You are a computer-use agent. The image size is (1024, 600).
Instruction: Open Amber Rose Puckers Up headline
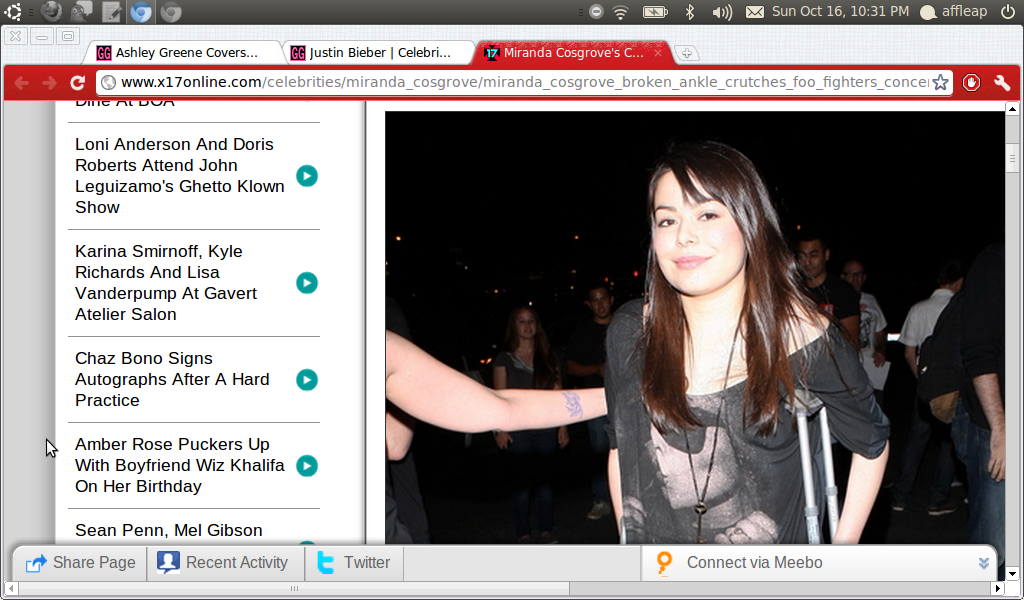coord(180,466)
